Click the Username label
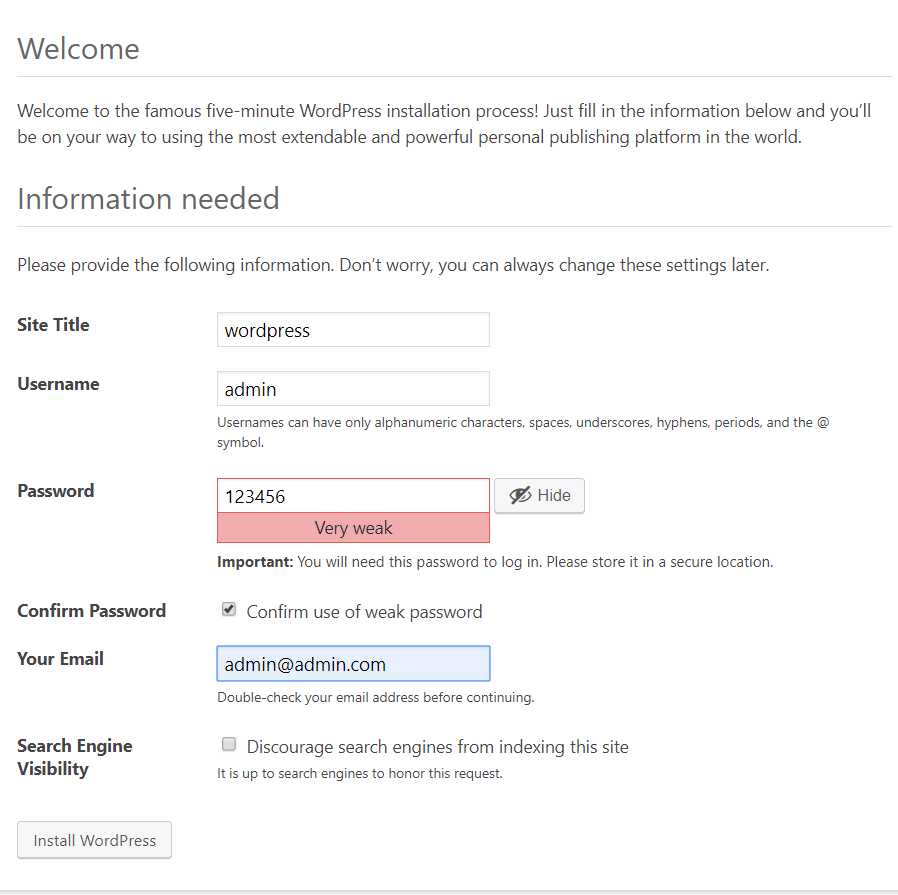This screenshot has width=898, height=895. [58, 384]
